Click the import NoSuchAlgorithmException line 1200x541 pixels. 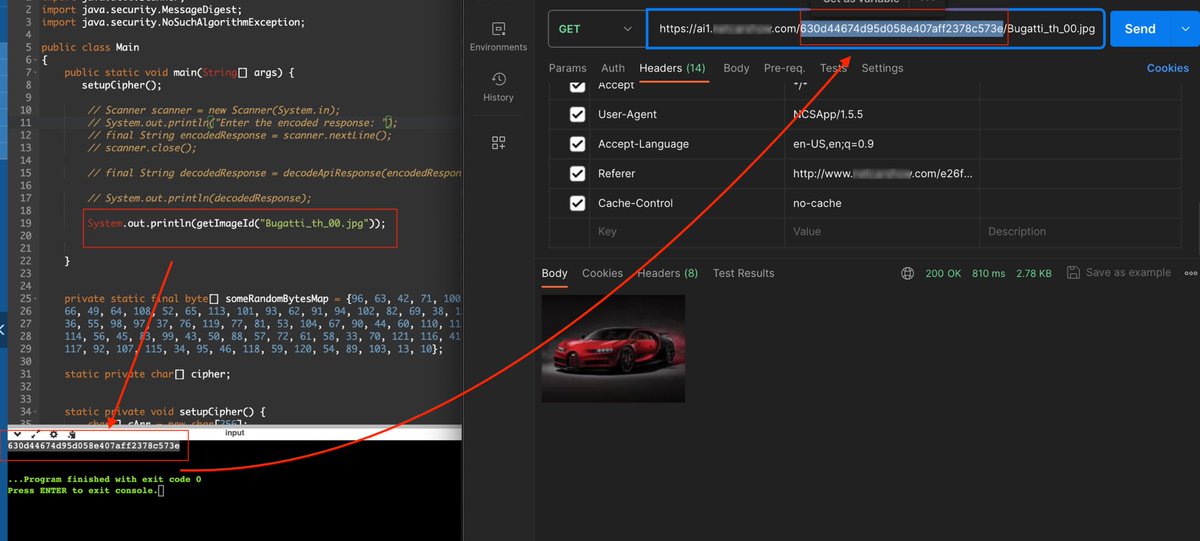(x=173, y=22)
